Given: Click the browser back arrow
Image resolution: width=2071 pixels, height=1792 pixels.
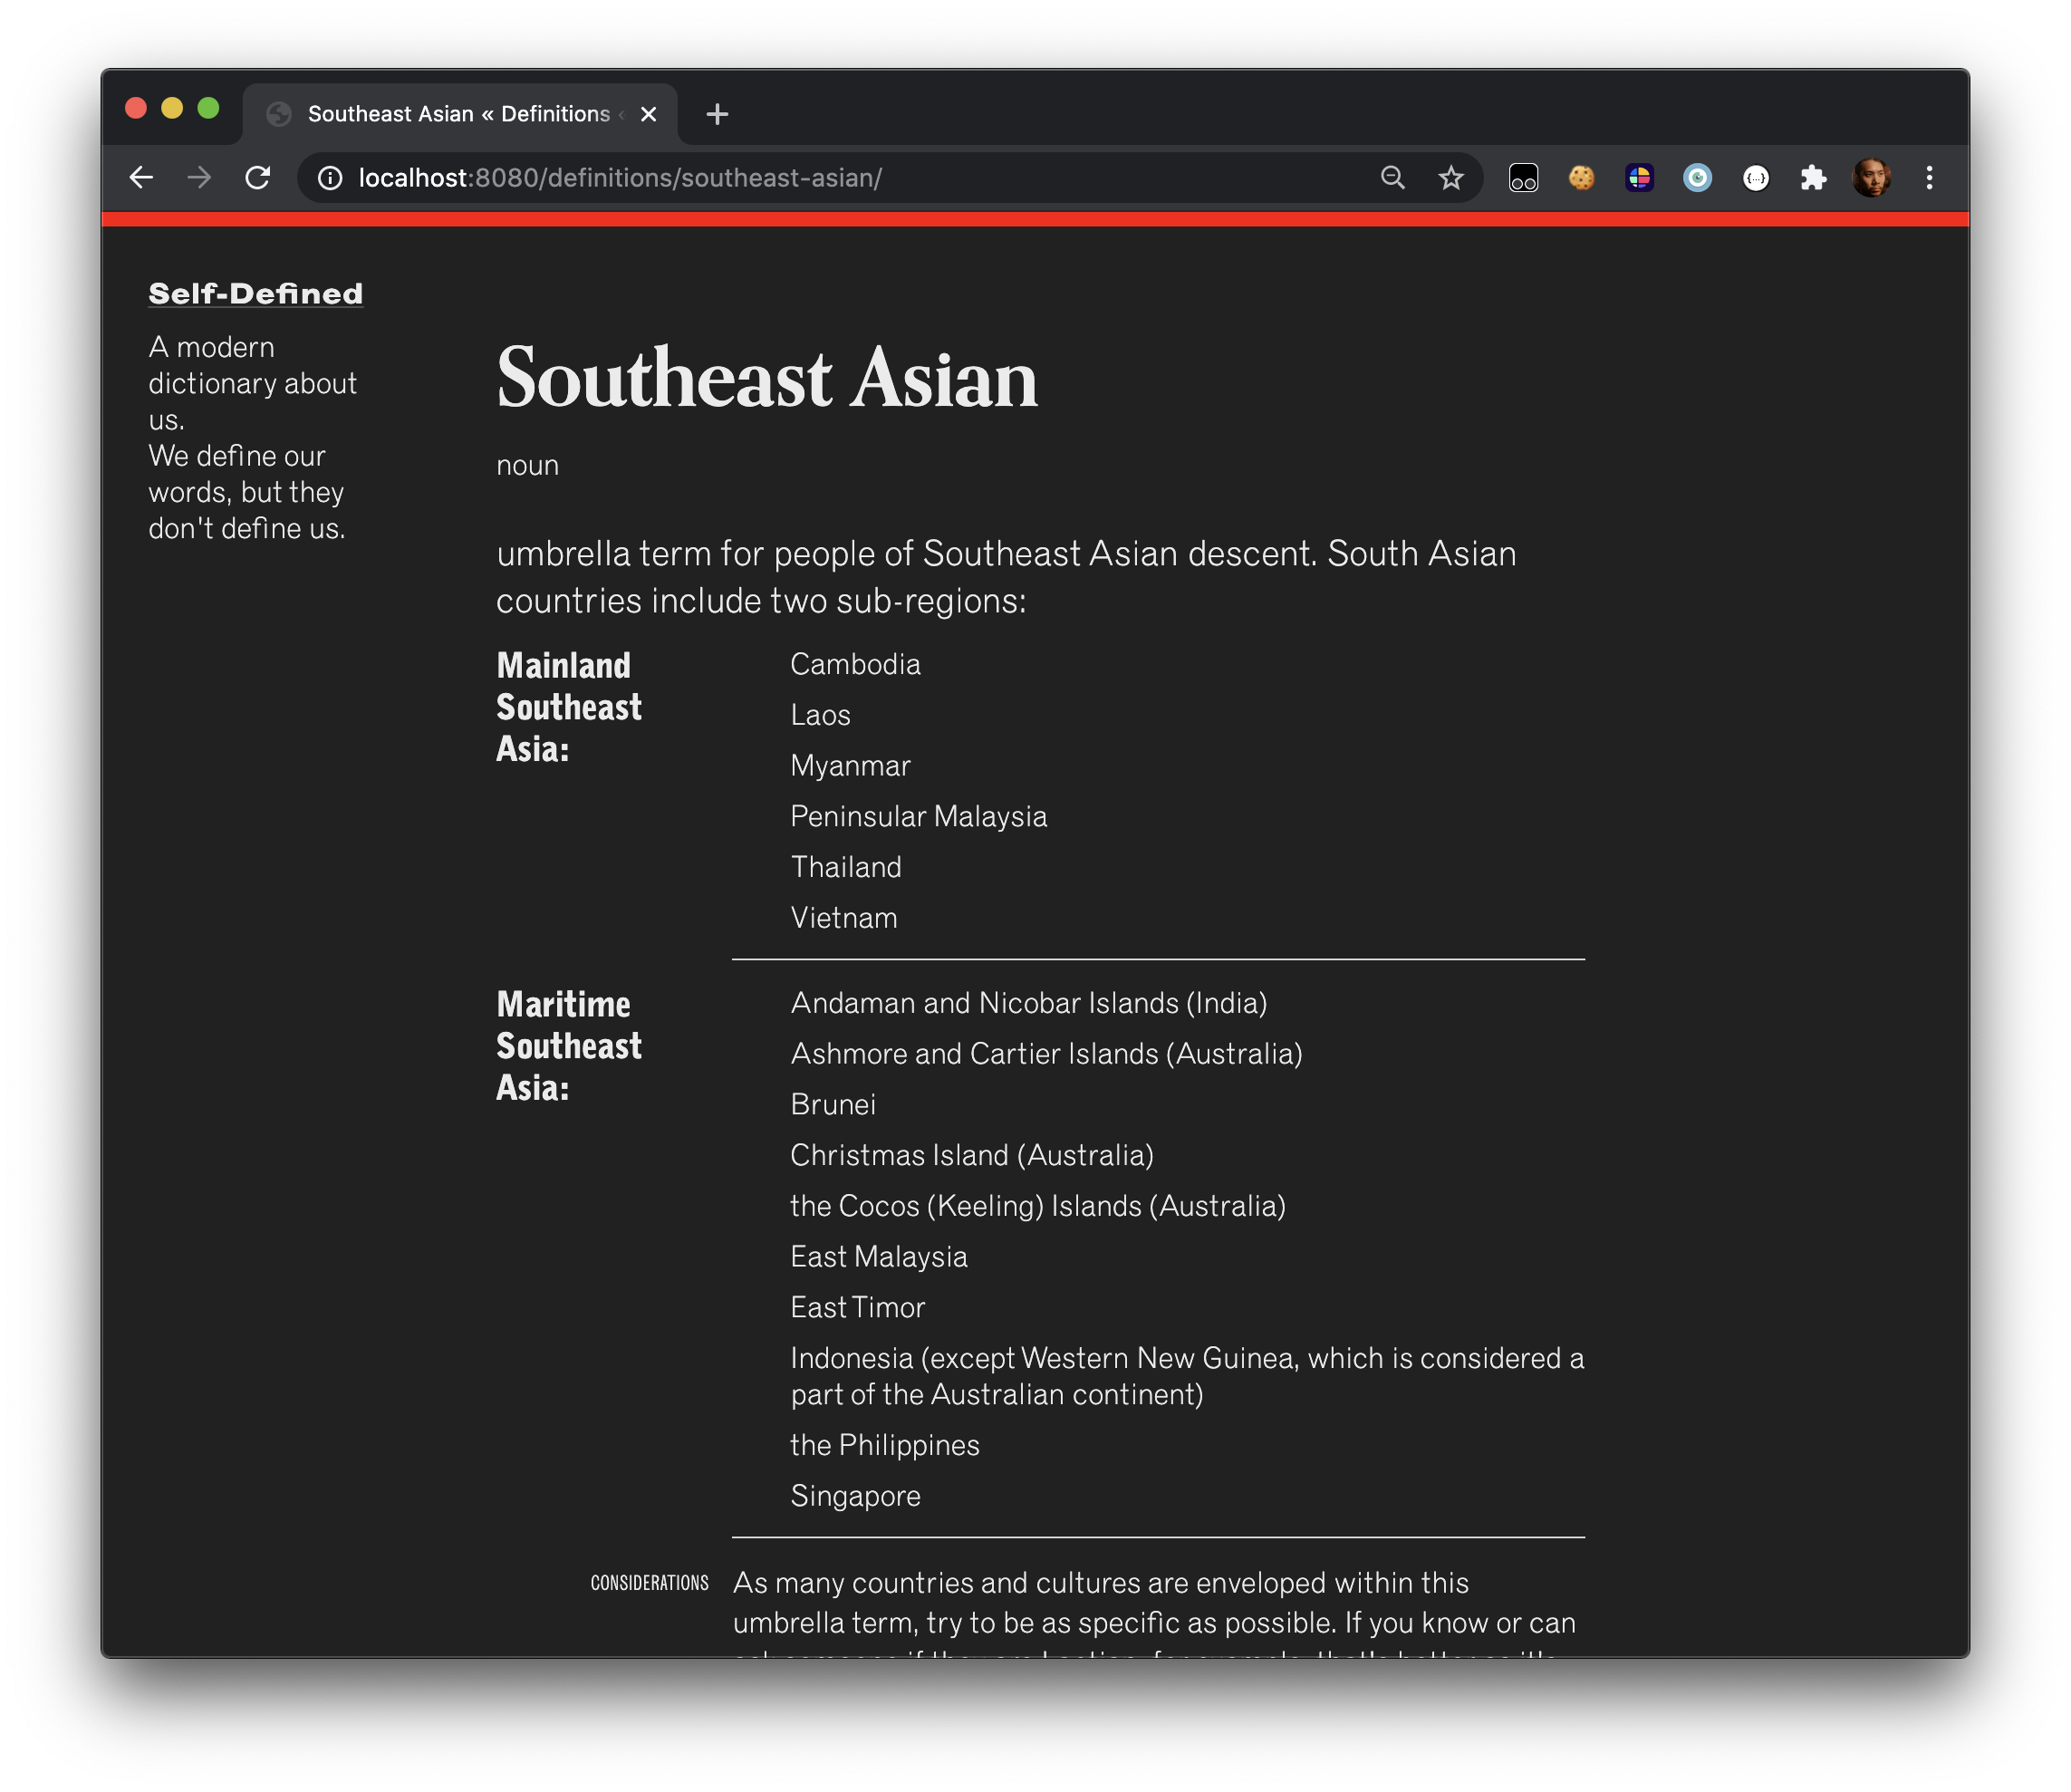Looking at the screenshot, I should 141,178.
